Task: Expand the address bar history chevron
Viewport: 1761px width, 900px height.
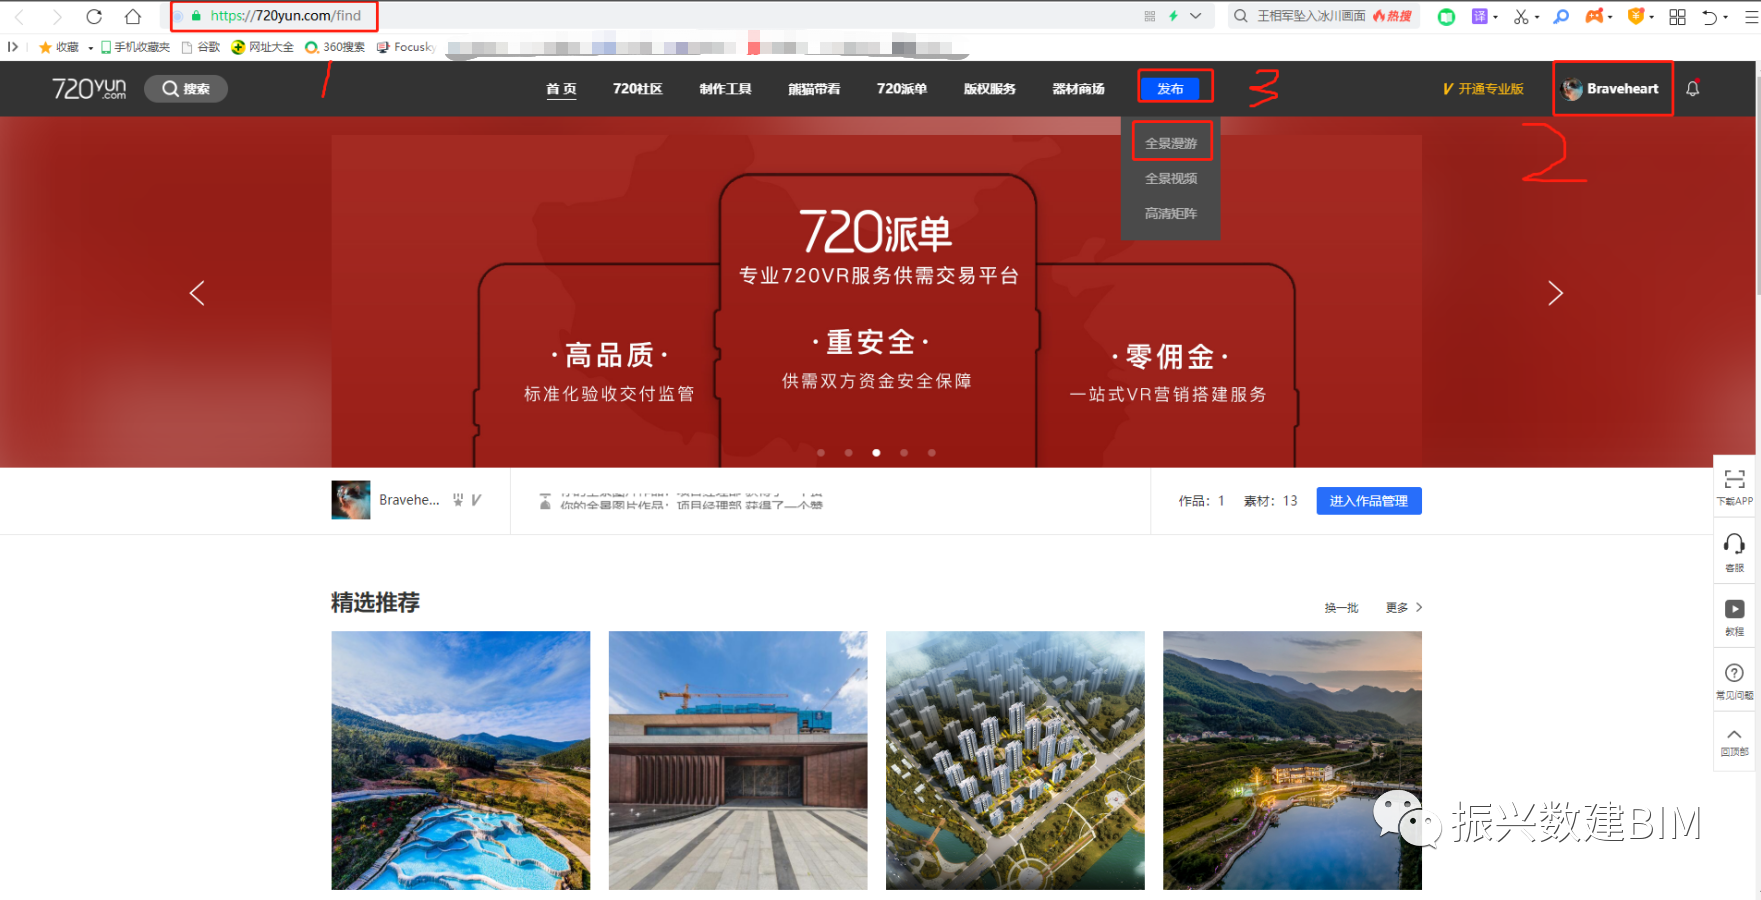Action: tap(1195, 16)
